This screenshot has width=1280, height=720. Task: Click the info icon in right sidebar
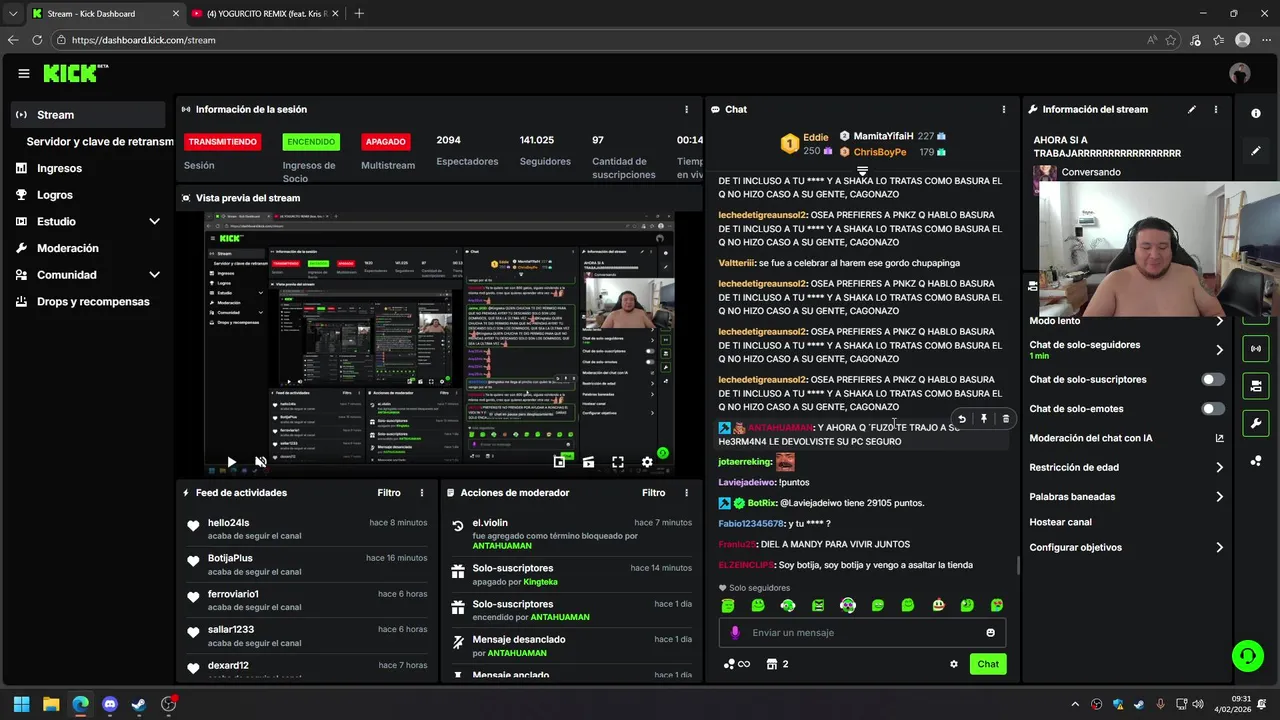pyautogui.click(x=1256, y=113)
